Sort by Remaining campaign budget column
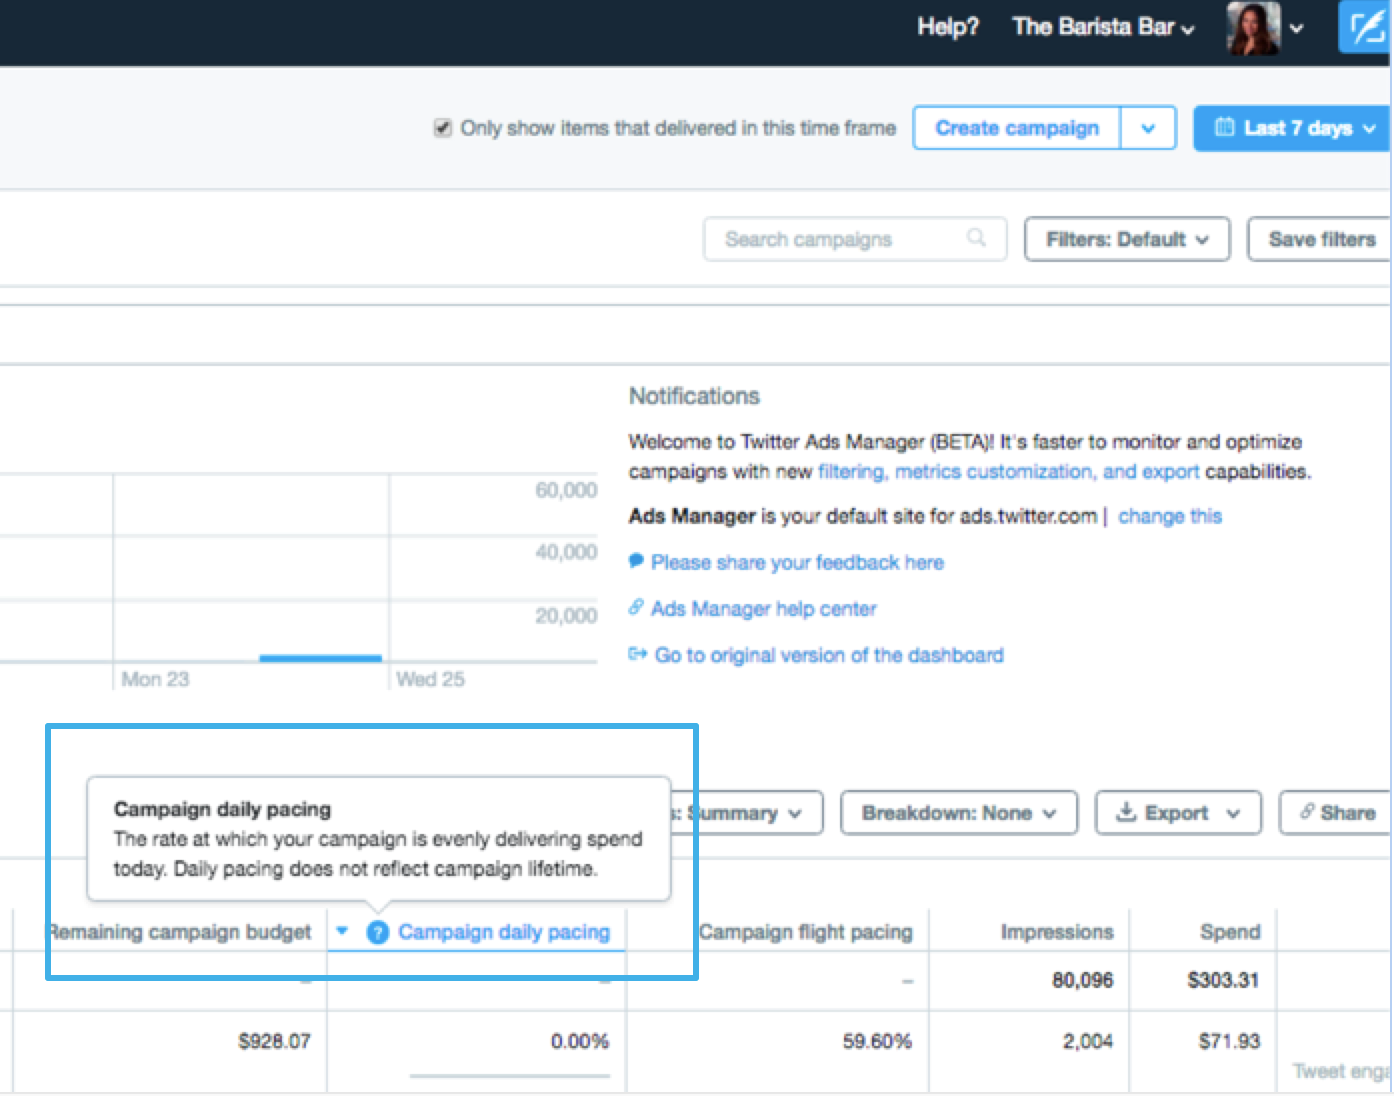 point(180,932)
